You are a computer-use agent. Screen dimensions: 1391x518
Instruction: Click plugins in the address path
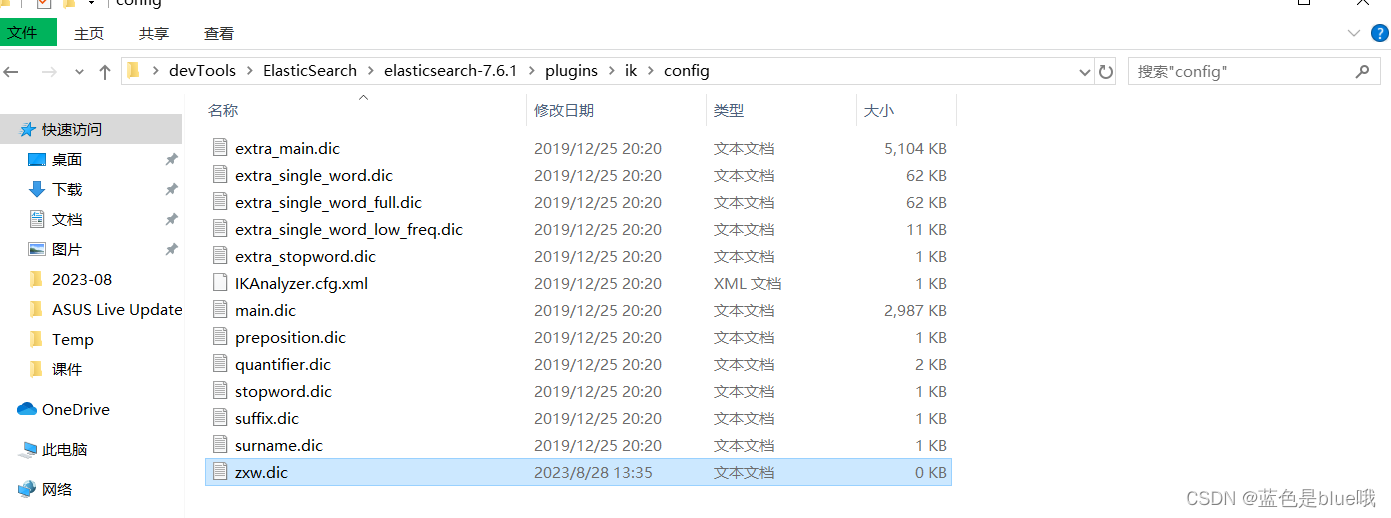pos(571,71)
